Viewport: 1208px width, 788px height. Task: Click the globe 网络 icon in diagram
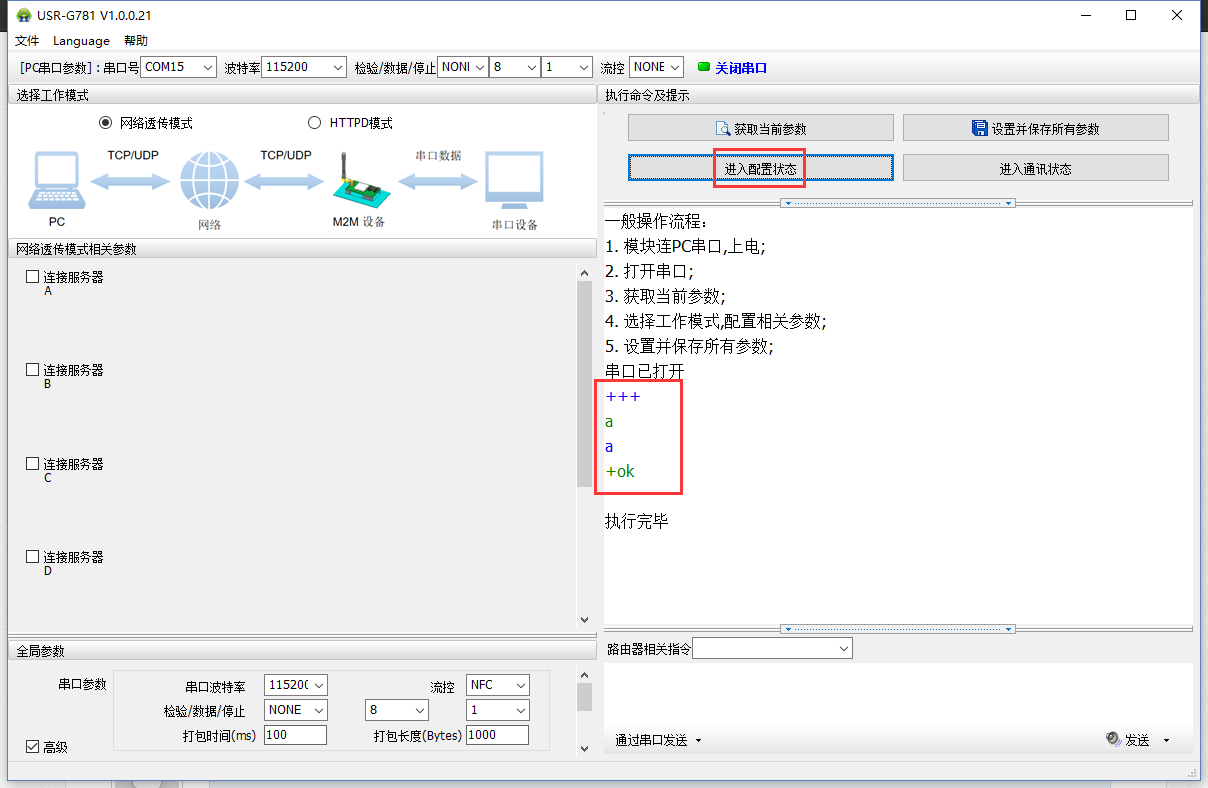coord(209,181)
